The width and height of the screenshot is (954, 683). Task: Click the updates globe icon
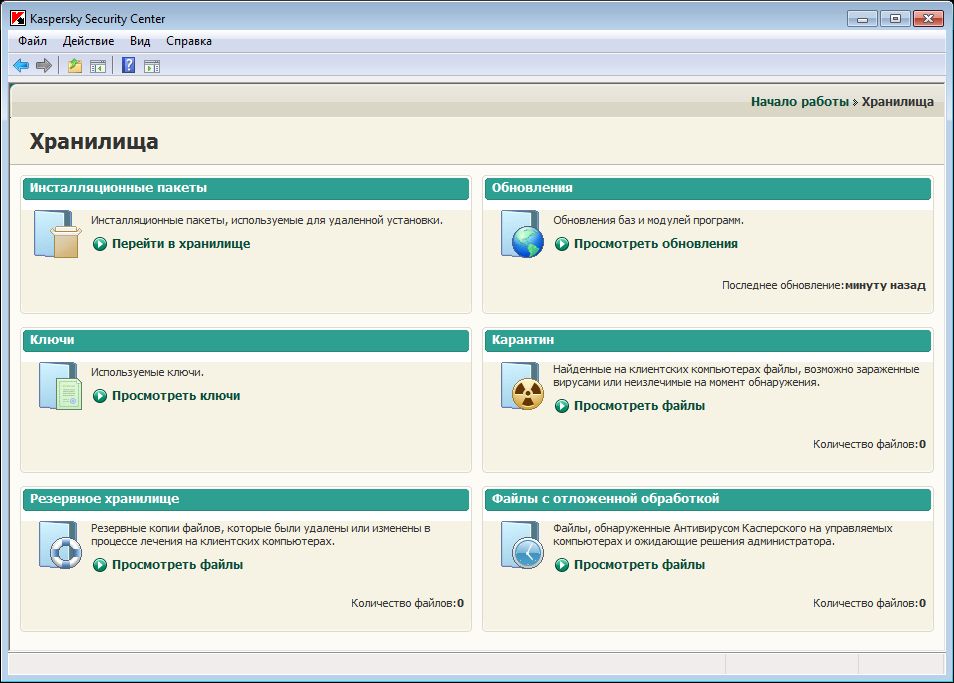[523, 234]
